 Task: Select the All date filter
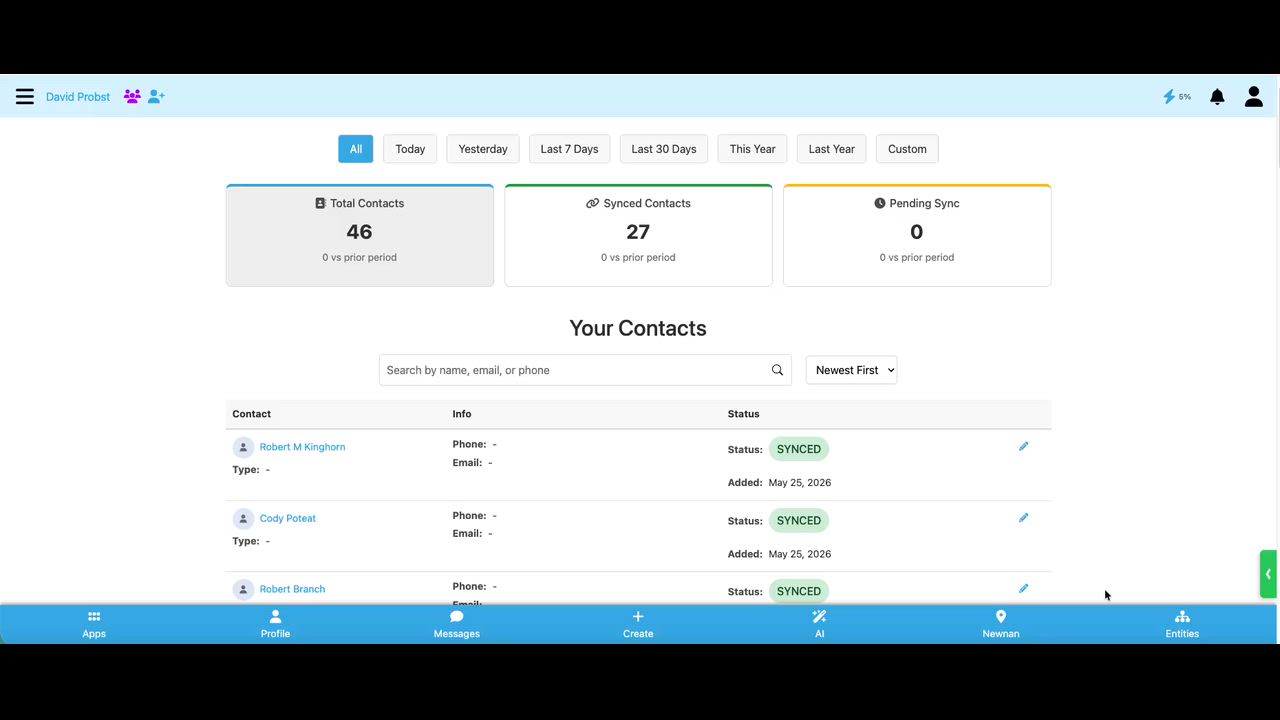356,149
